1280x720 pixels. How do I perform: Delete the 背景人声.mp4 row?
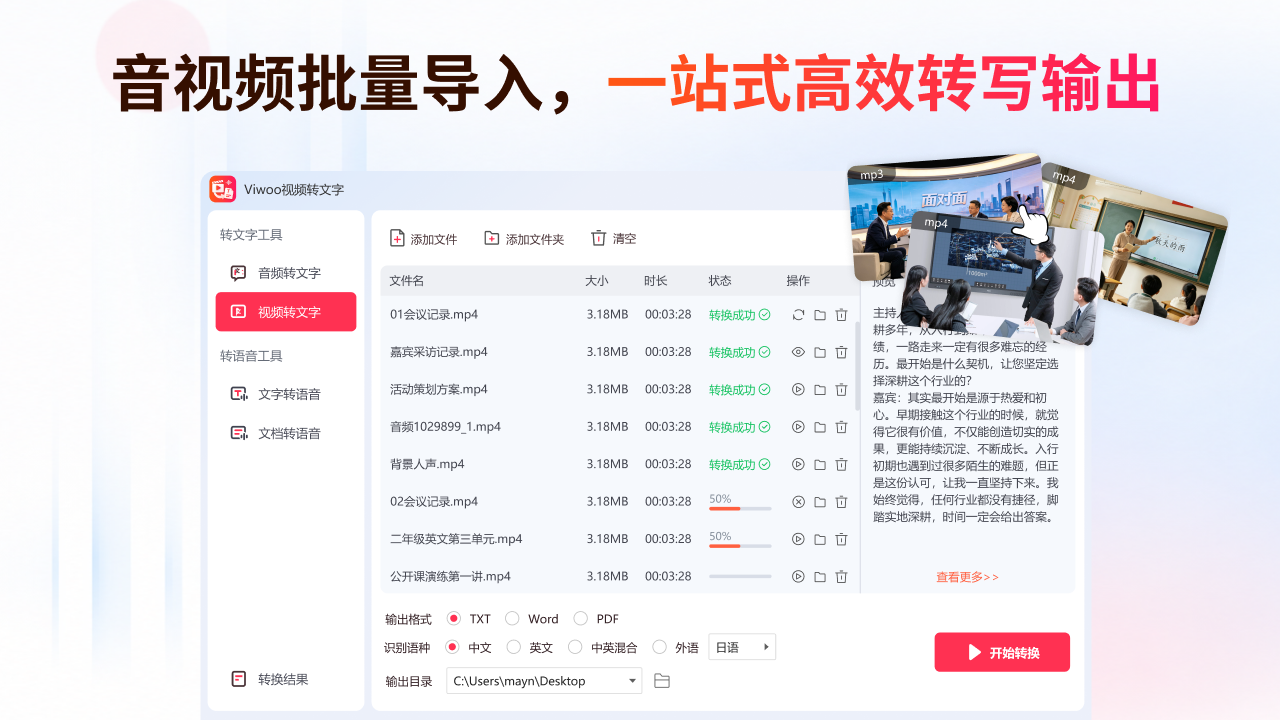pyautogui.click(x=841, y=464)
